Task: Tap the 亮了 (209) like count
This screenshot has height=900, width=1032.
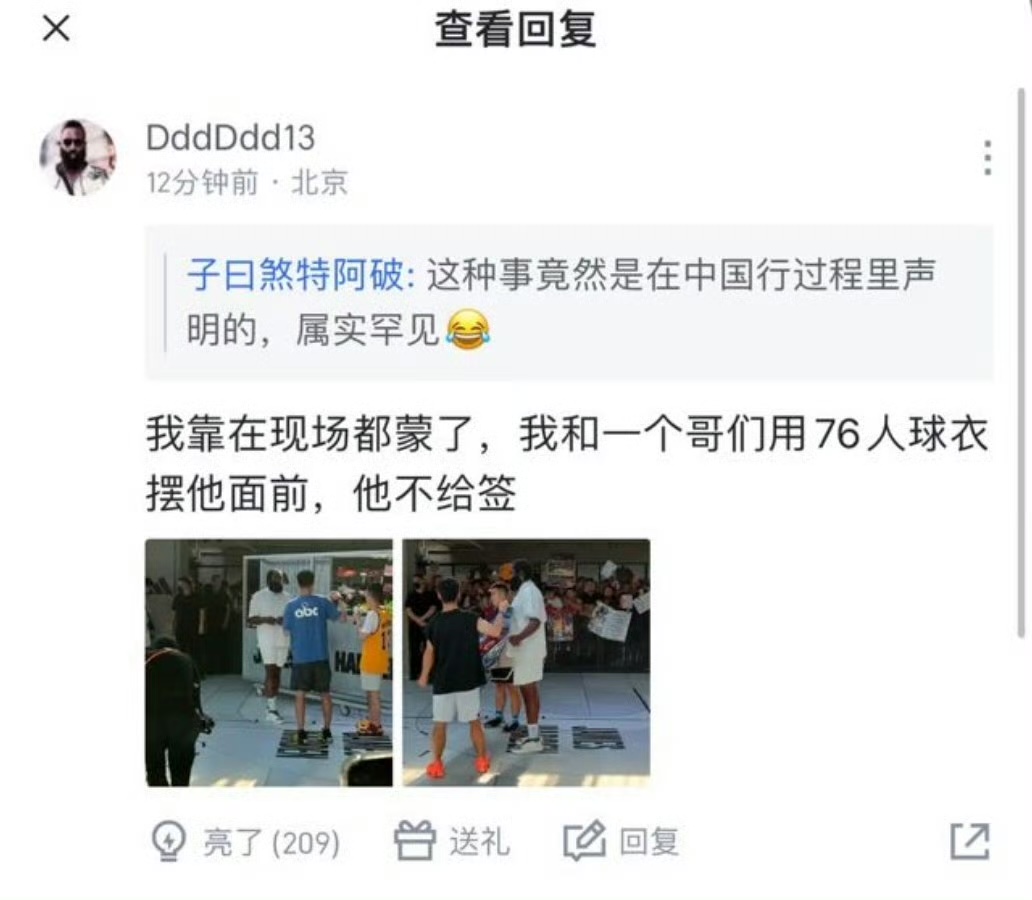Action: pyautogui.click(x=271, y=842)
